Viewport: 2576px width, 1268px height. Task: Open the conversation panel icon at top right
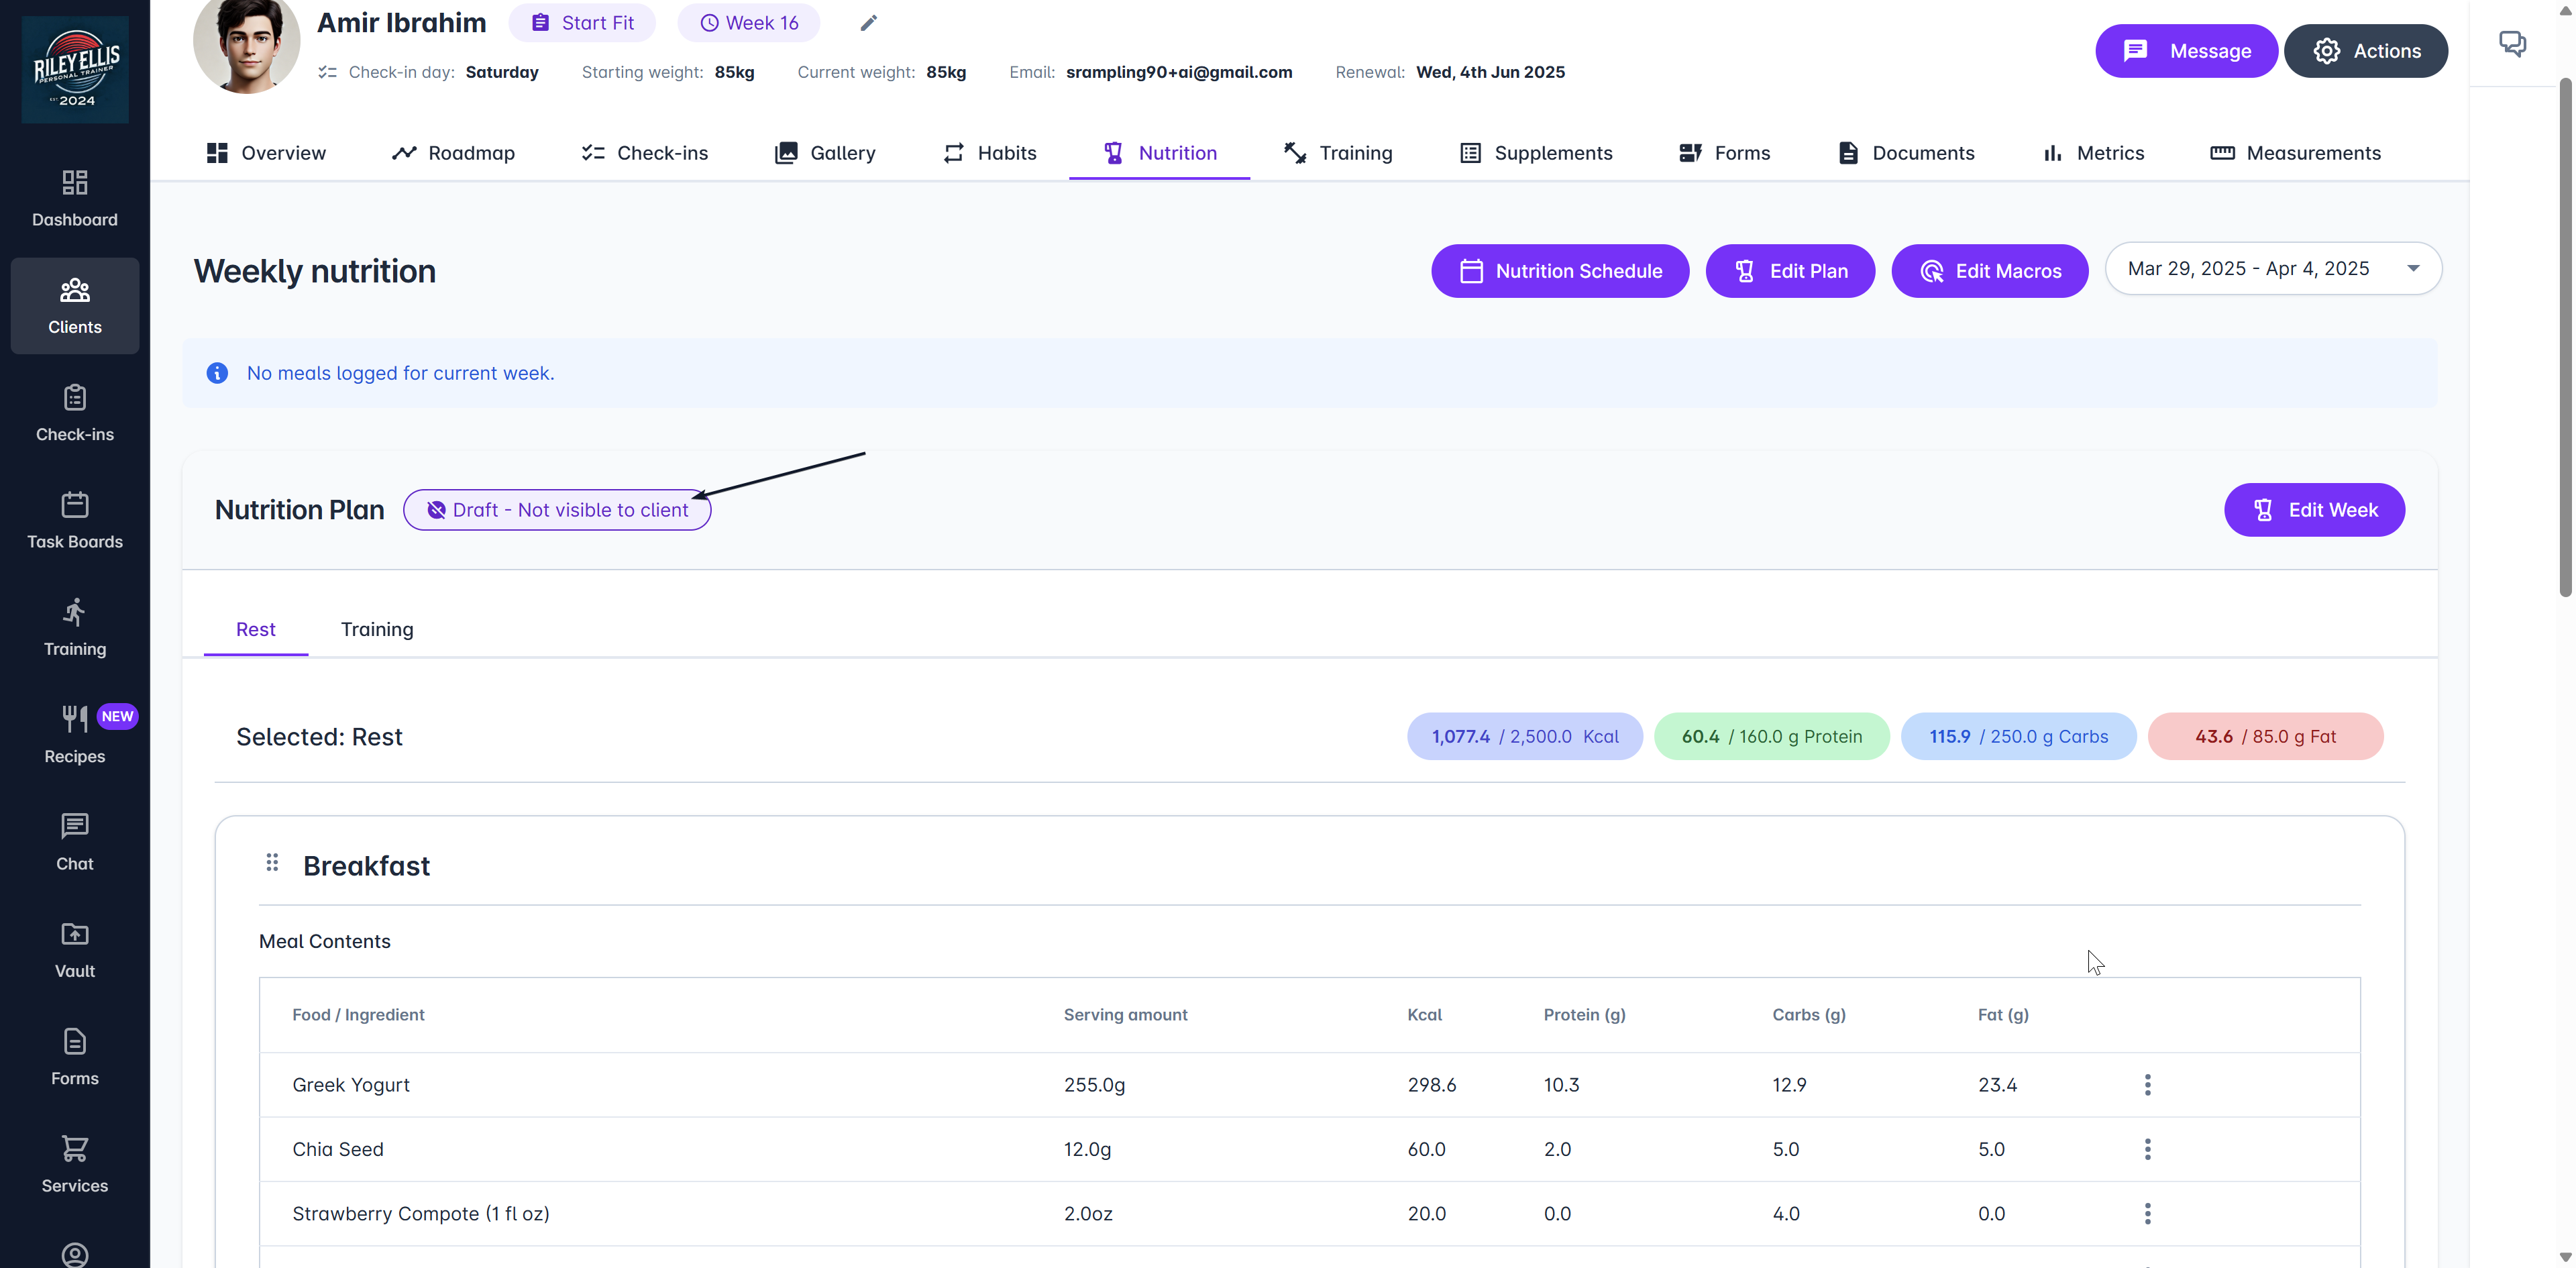pyautogui.click(x=2512, y=43)
